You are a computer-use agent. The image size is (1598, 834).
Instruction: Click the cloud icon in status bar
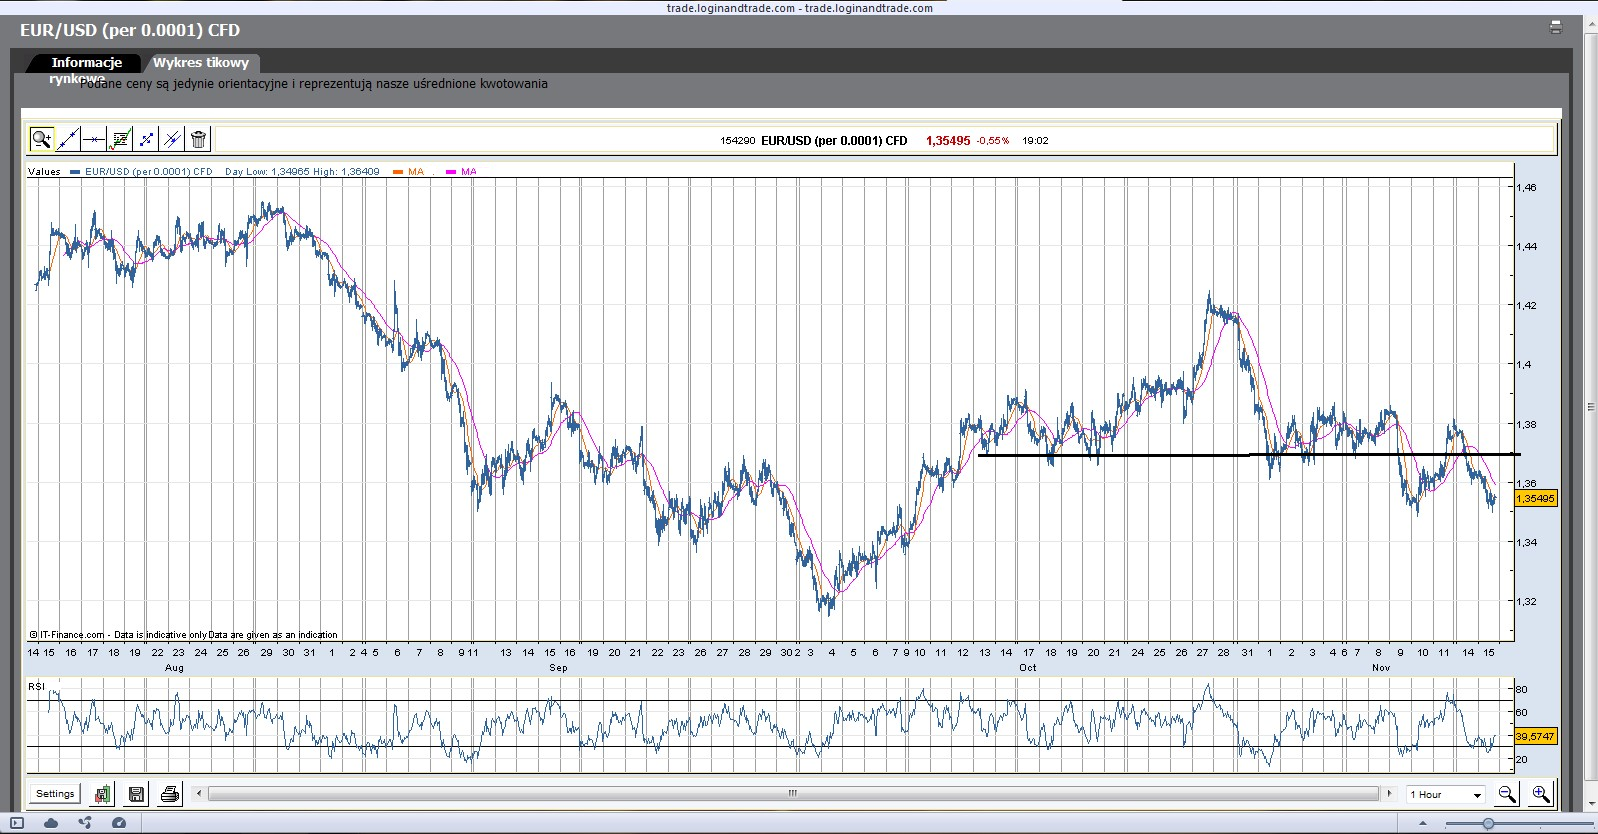51,823
